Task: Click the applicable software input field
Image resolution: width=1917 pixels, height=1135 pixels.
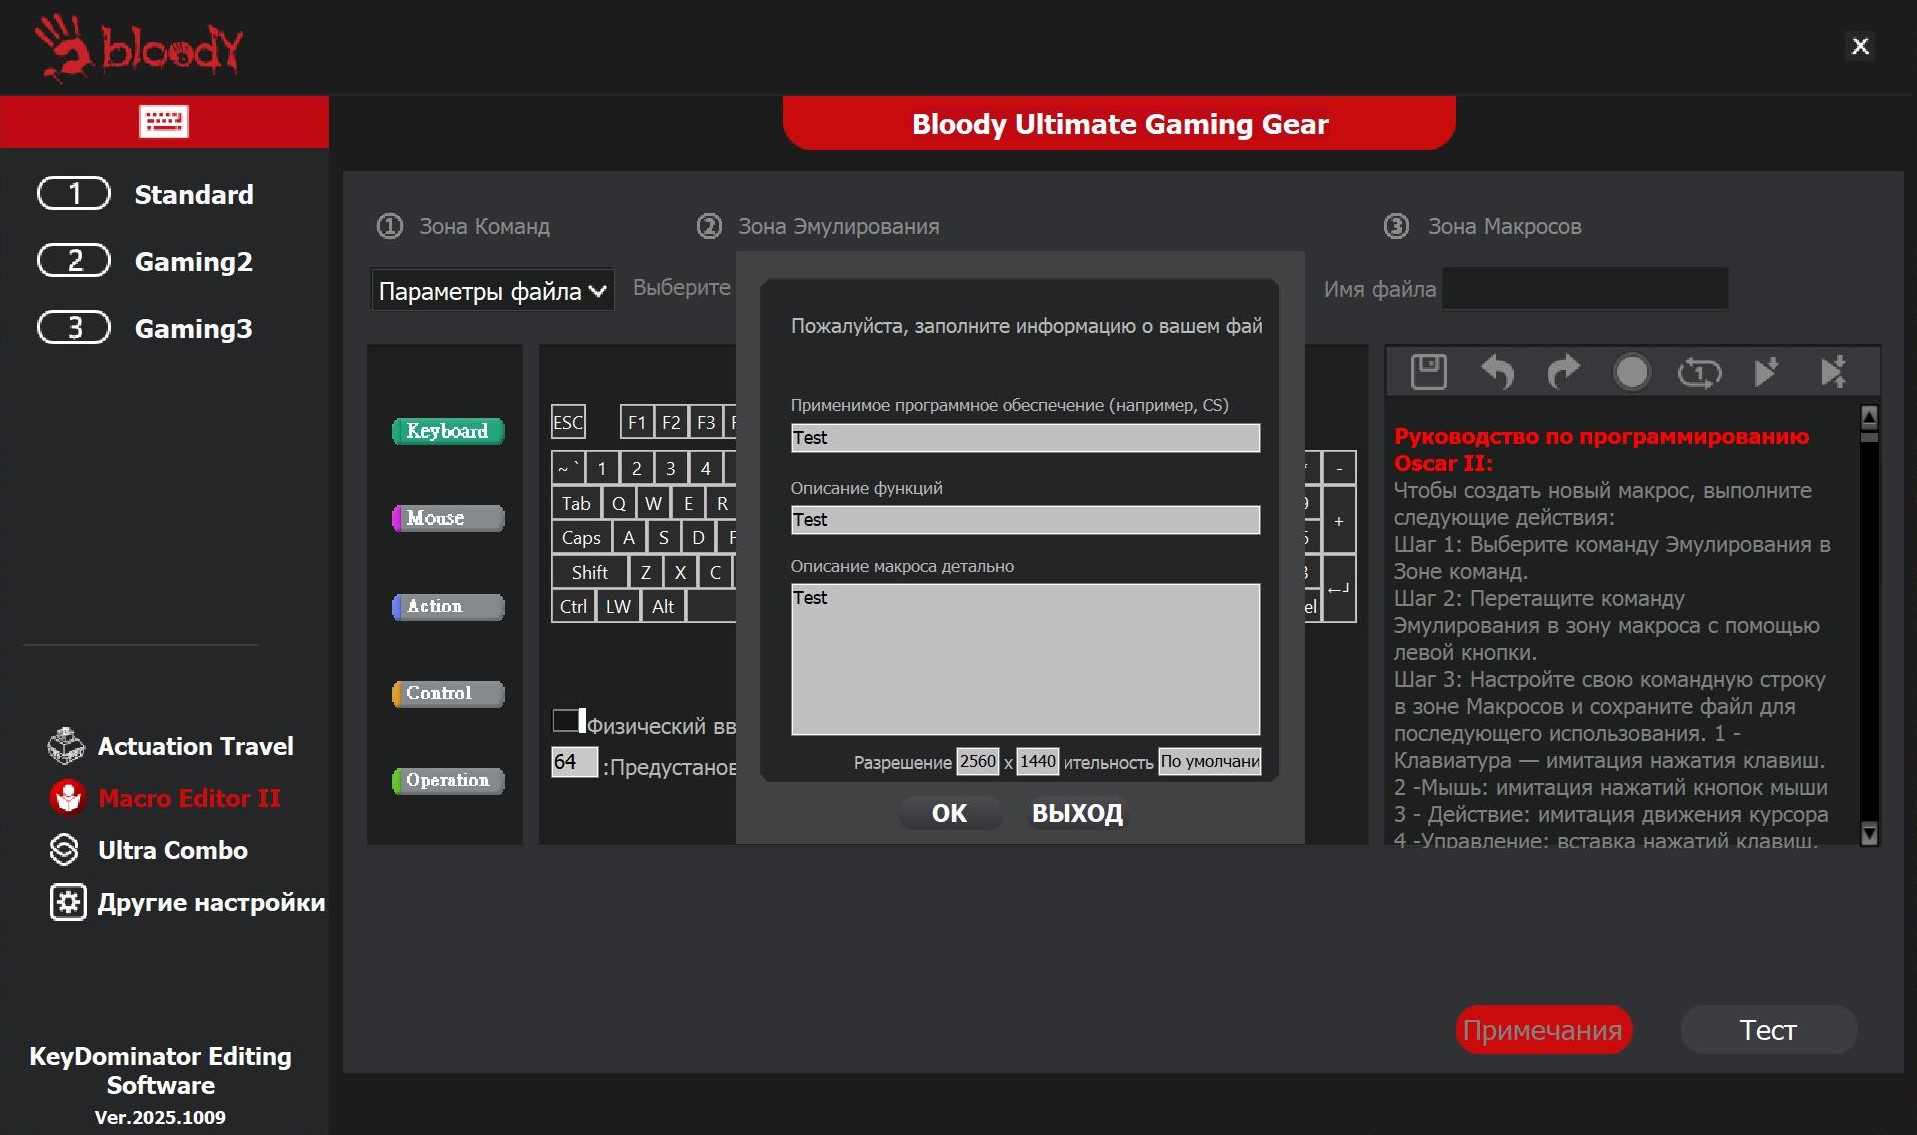Action: tap(1025, 437)
